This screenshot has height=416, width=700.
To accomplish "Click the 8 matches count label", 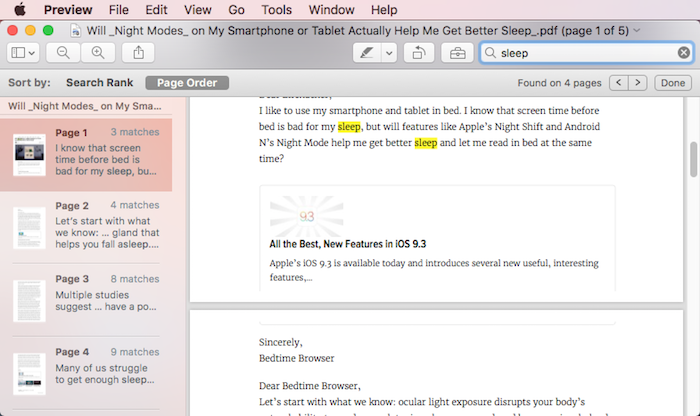I will coord(135,279).
